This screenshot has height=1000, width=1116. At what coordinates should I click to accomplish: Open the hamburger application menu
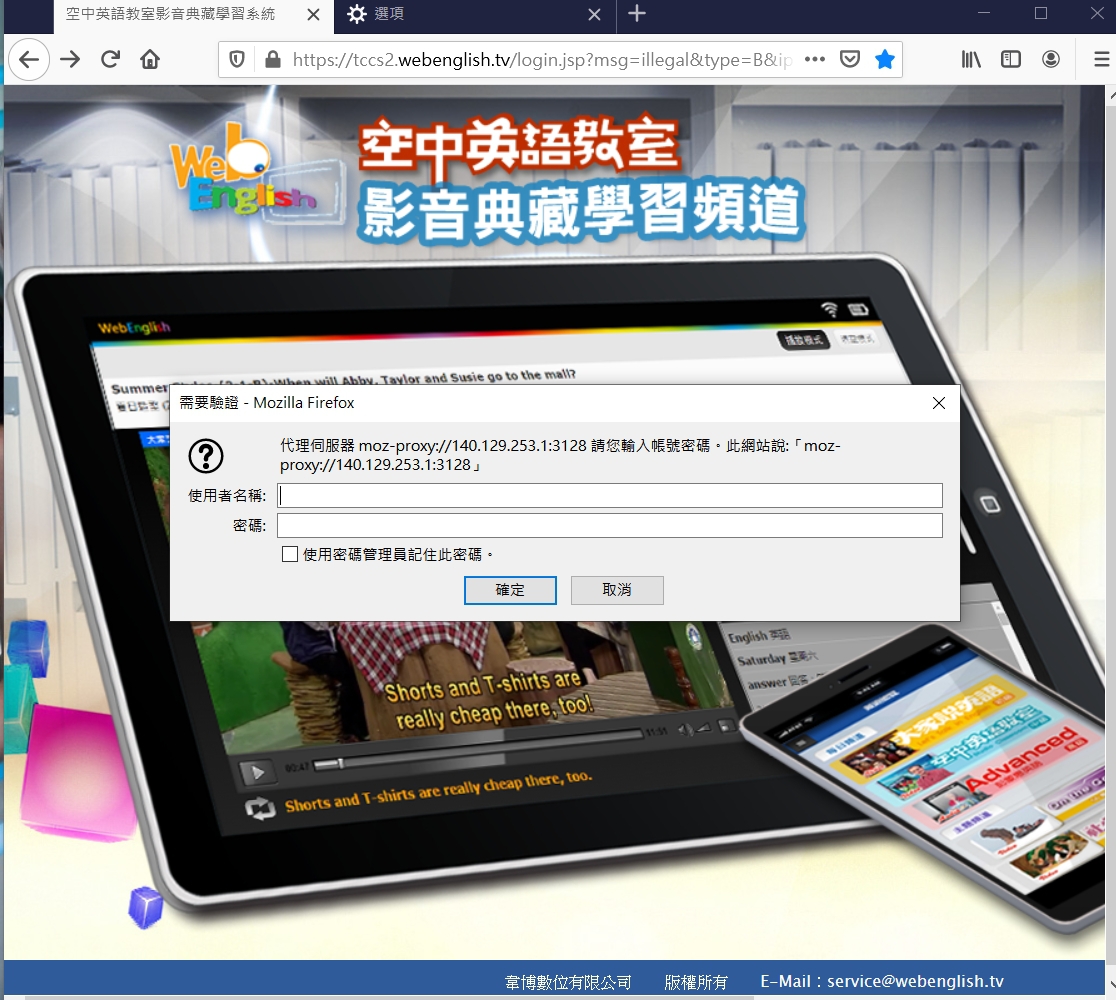click(1101, 59)
